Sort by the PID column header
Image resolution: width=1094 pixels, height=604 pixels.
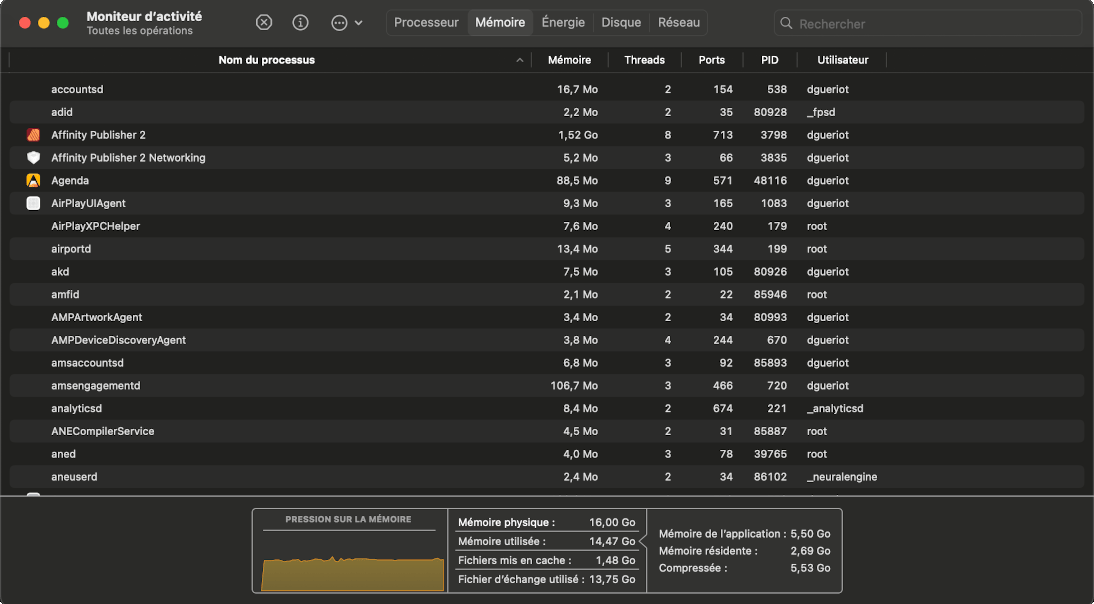[x=769, y=60]
